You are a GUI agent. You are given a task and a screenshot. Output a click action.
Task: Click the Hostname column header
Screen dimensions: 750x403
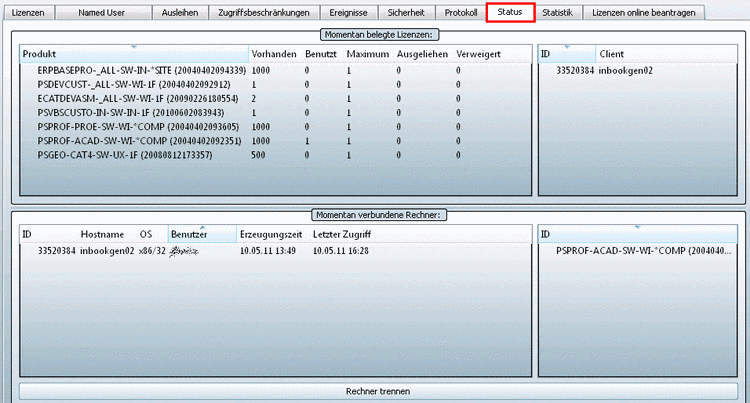pos(102,234)
